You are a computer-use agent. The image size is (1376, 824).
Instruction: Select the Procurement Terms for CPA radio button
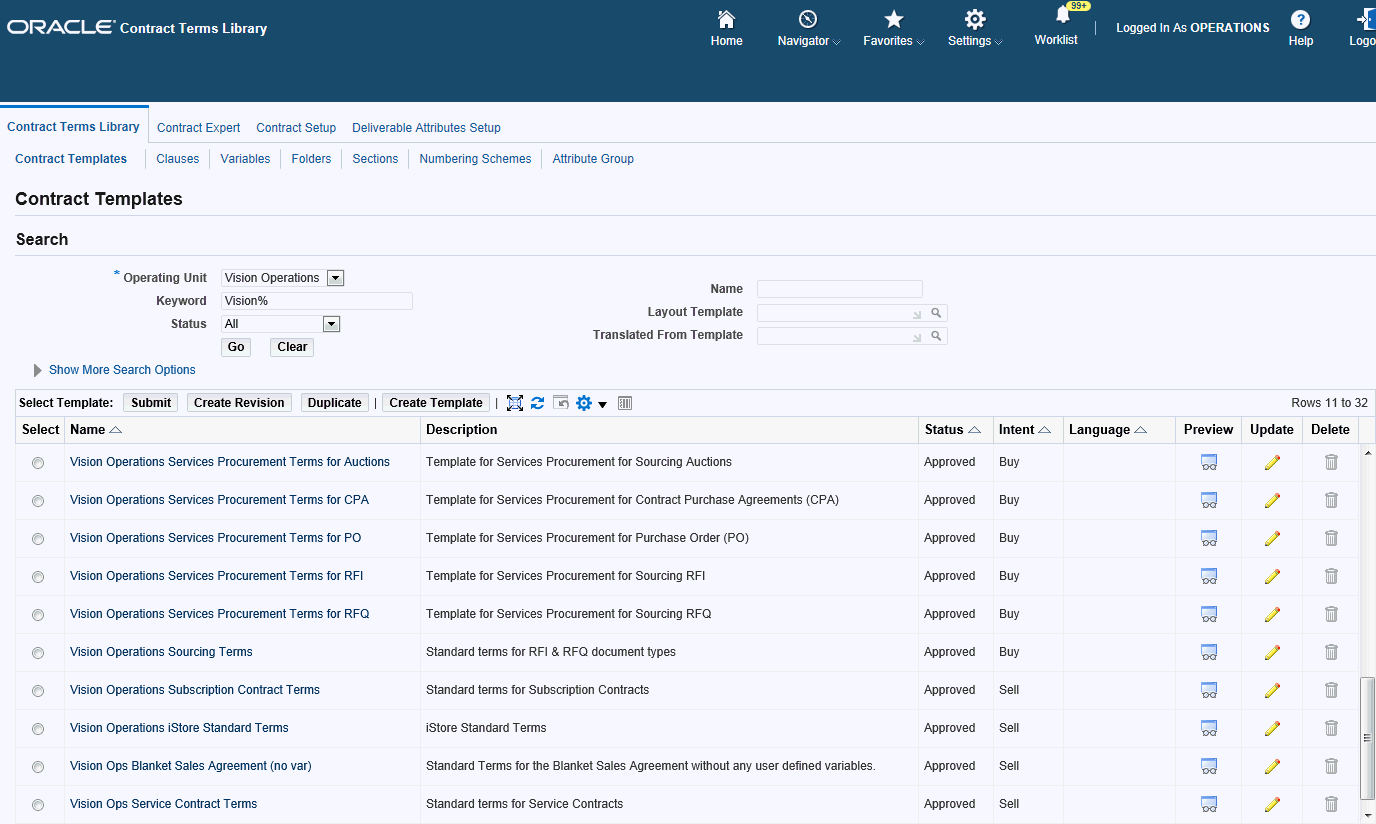point(38,501)
